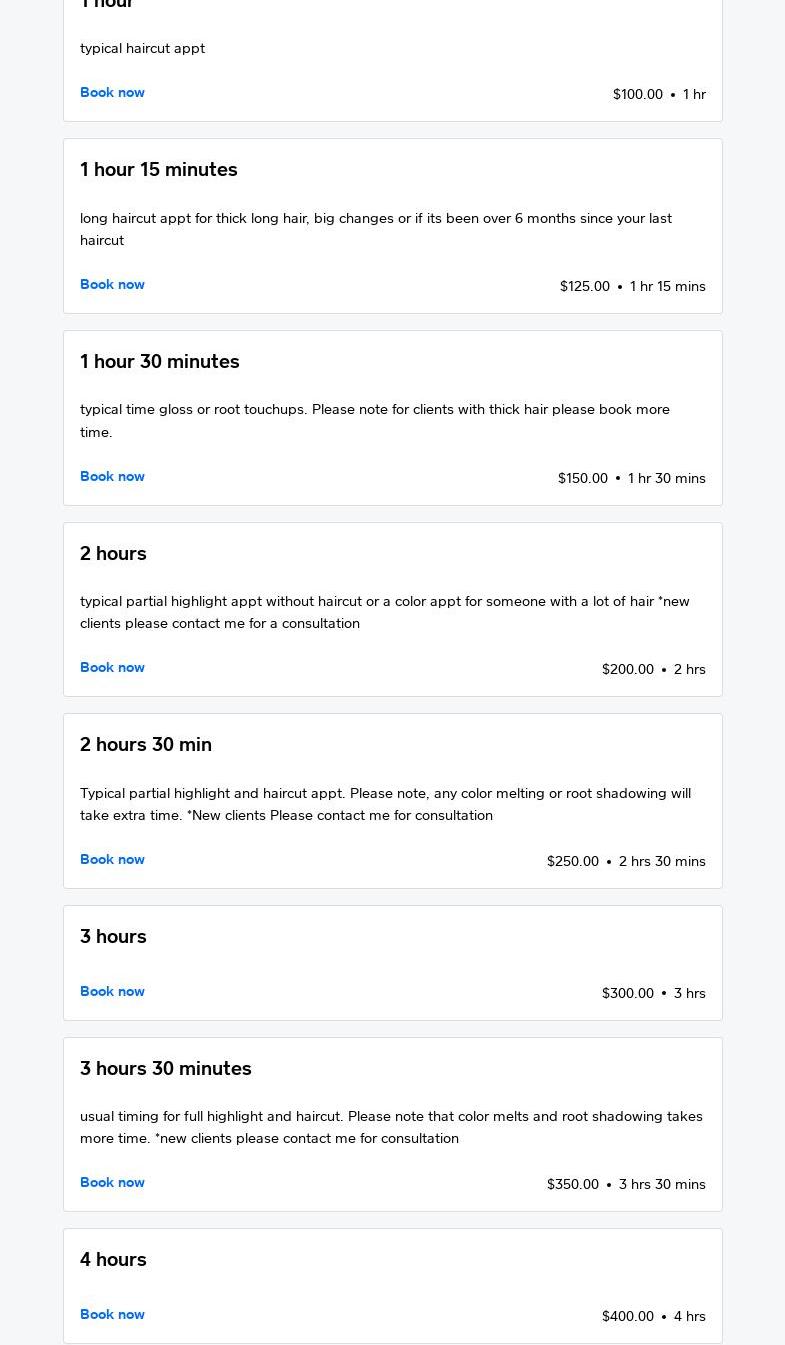Select the "3 hours 30 minutes" title
The height and width of the screenshot is (1345, 785).
[x=166, y=1069]
